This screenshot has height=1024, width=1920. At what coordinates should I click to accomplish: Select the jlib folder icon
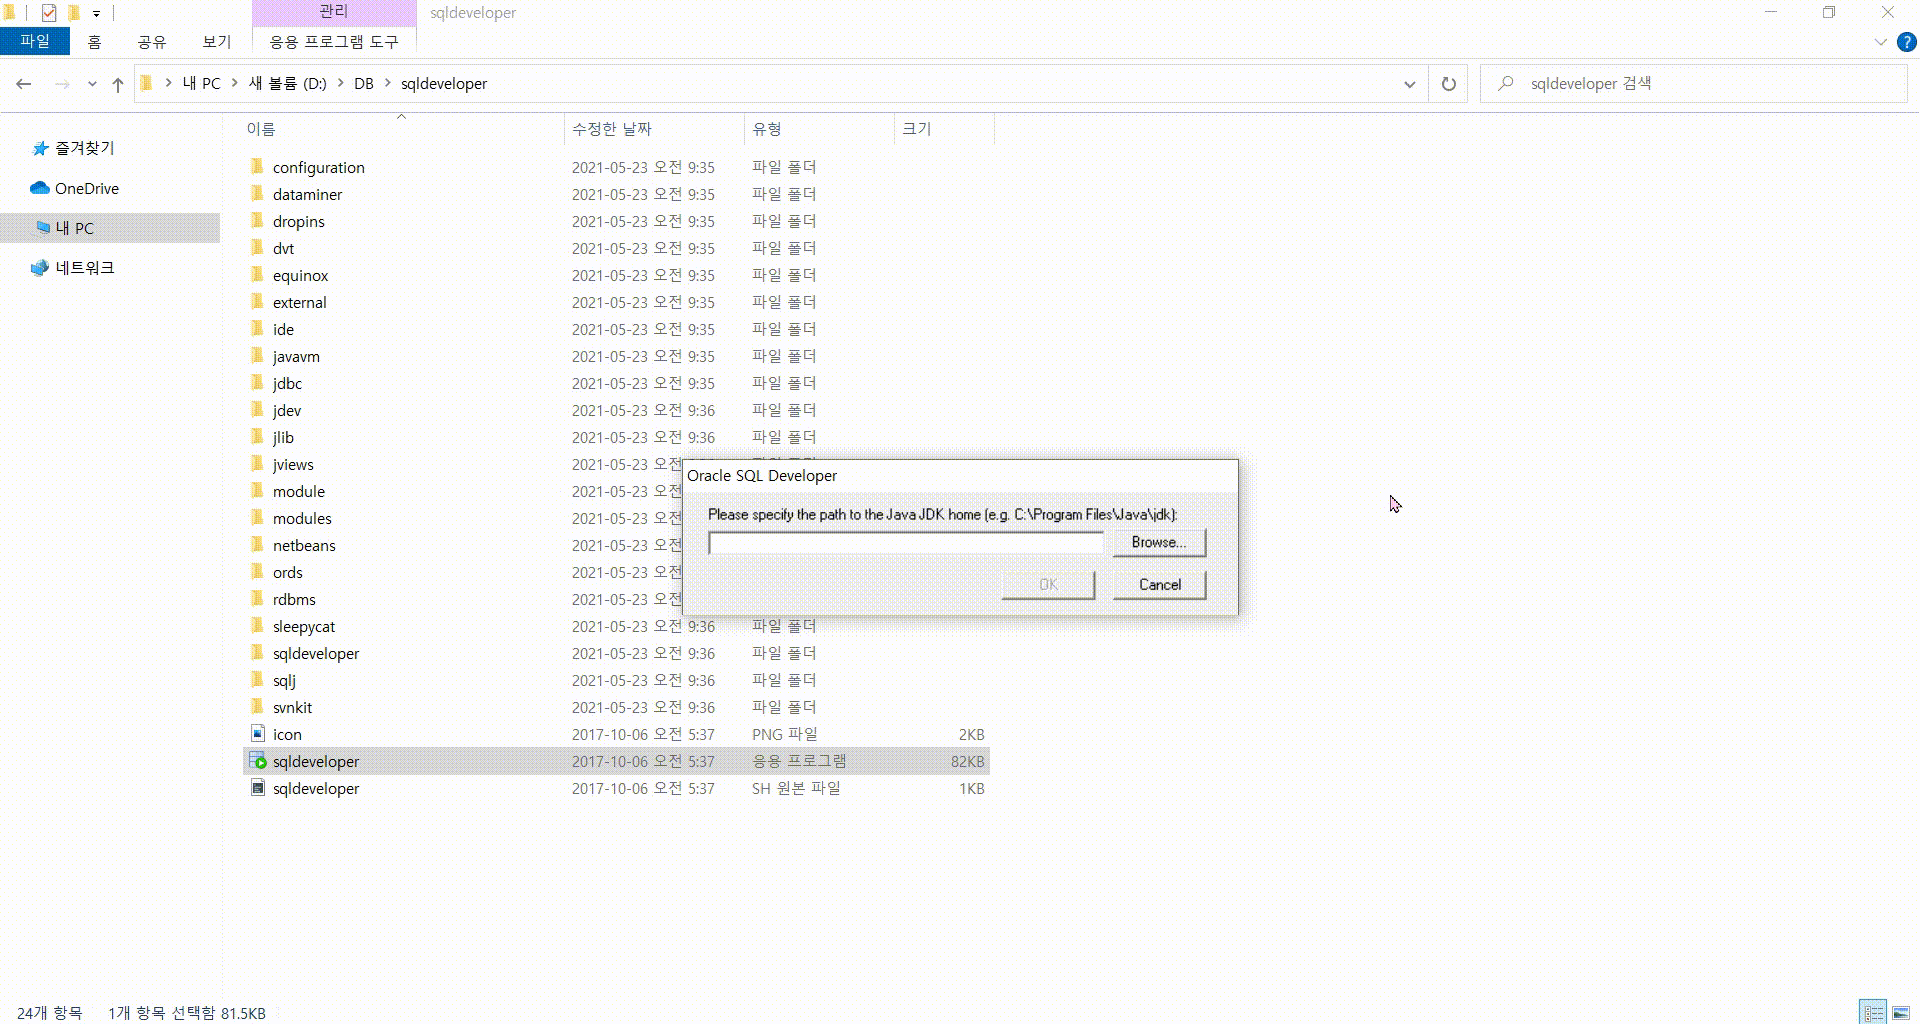[x=258, y=437]
